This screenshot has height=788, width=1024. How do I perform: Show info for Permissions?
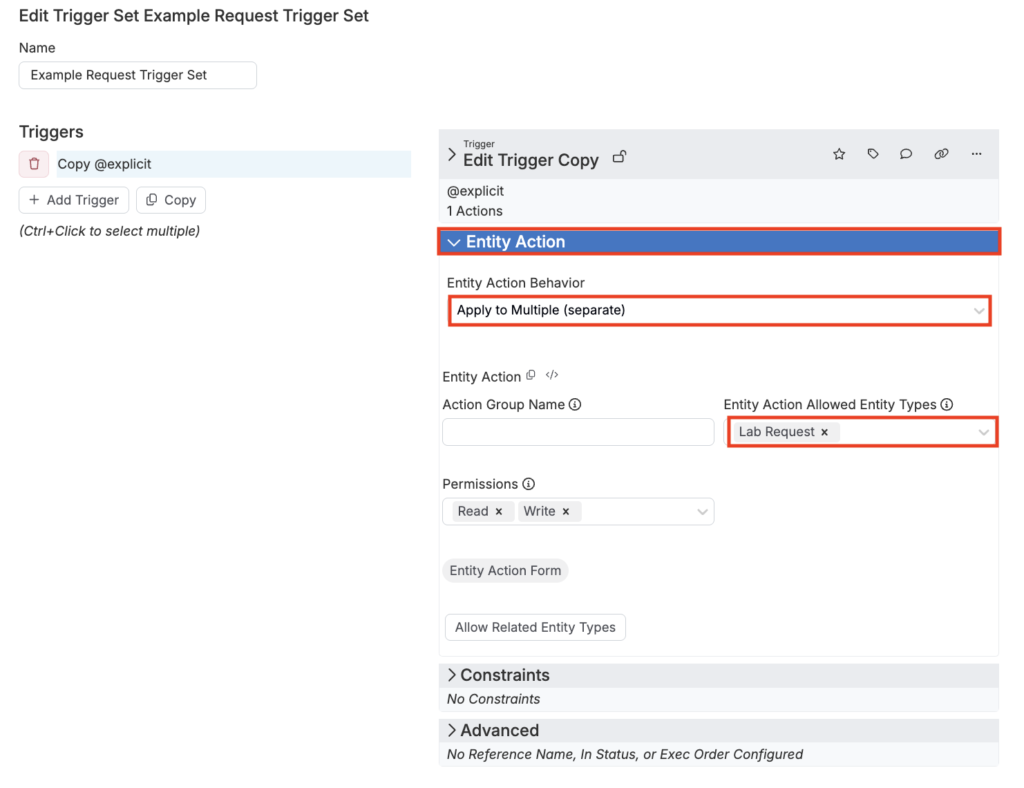(528, 484)
